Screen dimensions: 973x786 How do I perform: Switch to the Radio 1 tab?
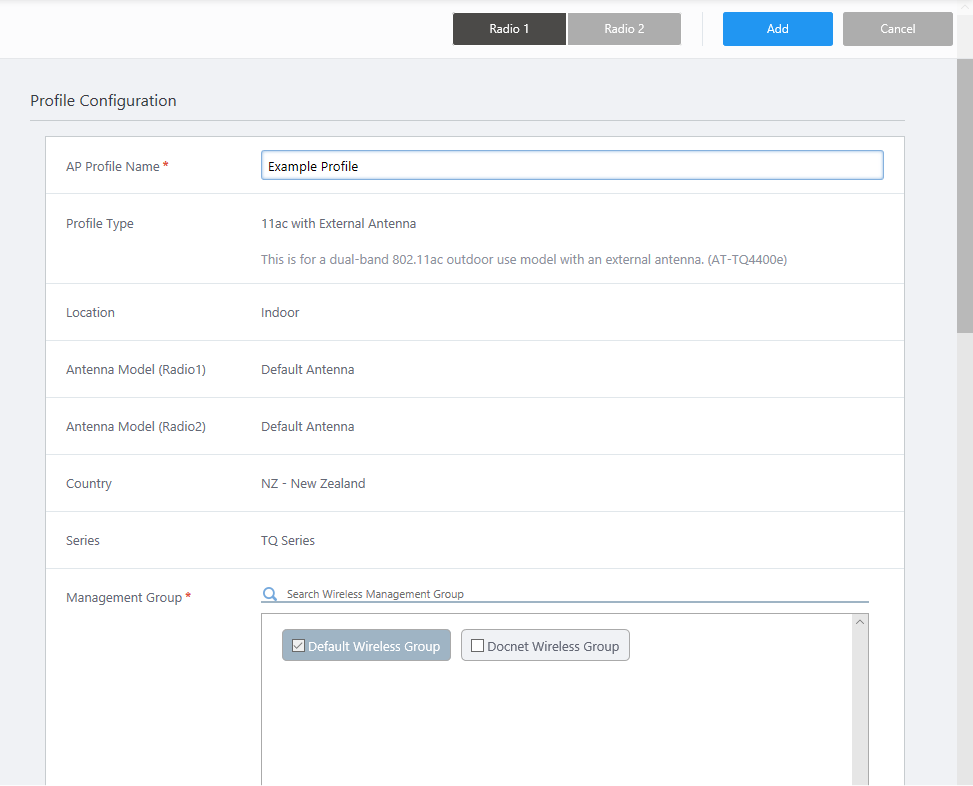point(509,29)
